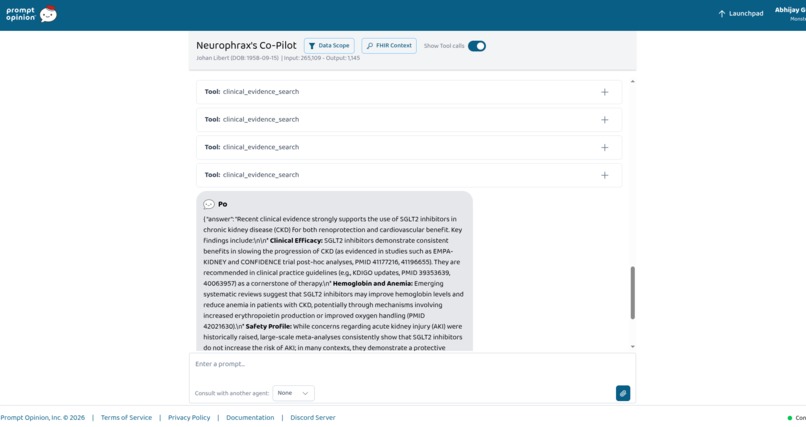806x427 pixels.
Task: Click the Prompt Opinion, Inc. © 2026 text
Action: coord(43,418)
